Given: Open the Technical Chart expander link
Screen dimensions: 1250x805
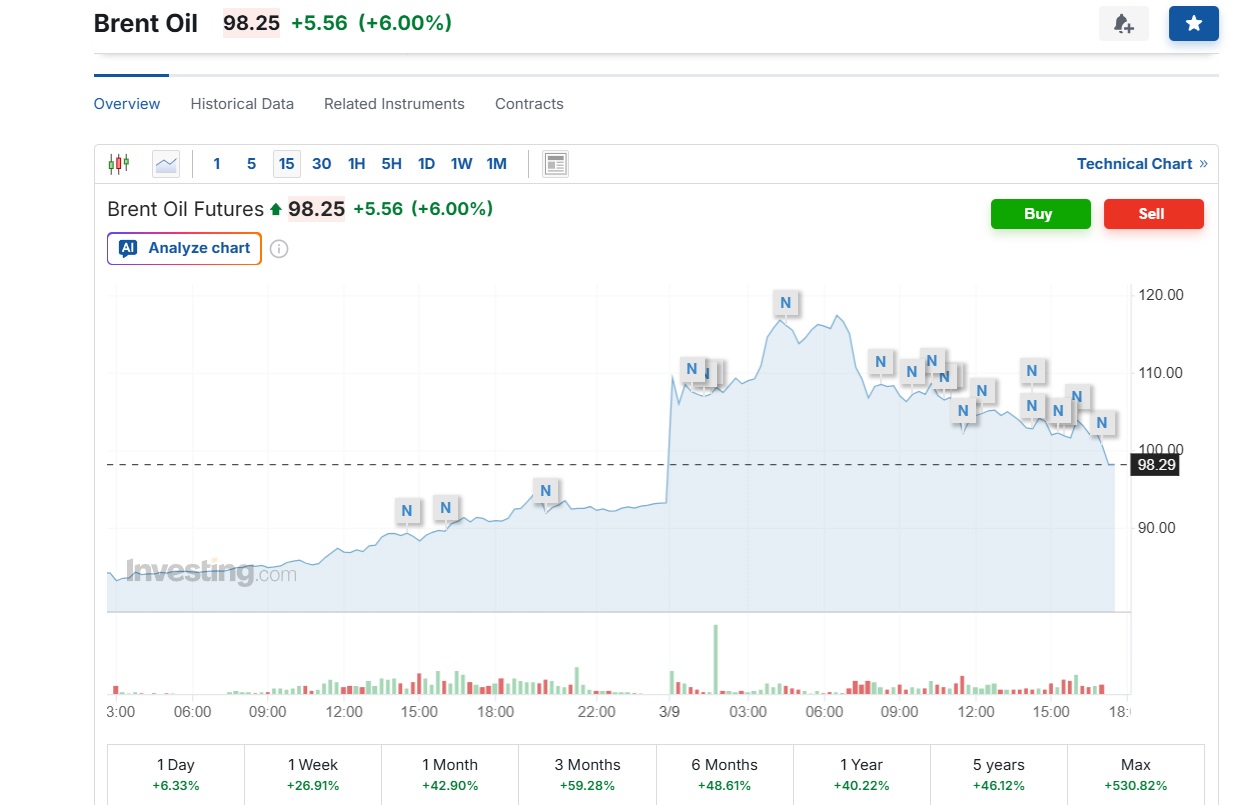Looking at the screenshot, I should tap(1141, 164).
